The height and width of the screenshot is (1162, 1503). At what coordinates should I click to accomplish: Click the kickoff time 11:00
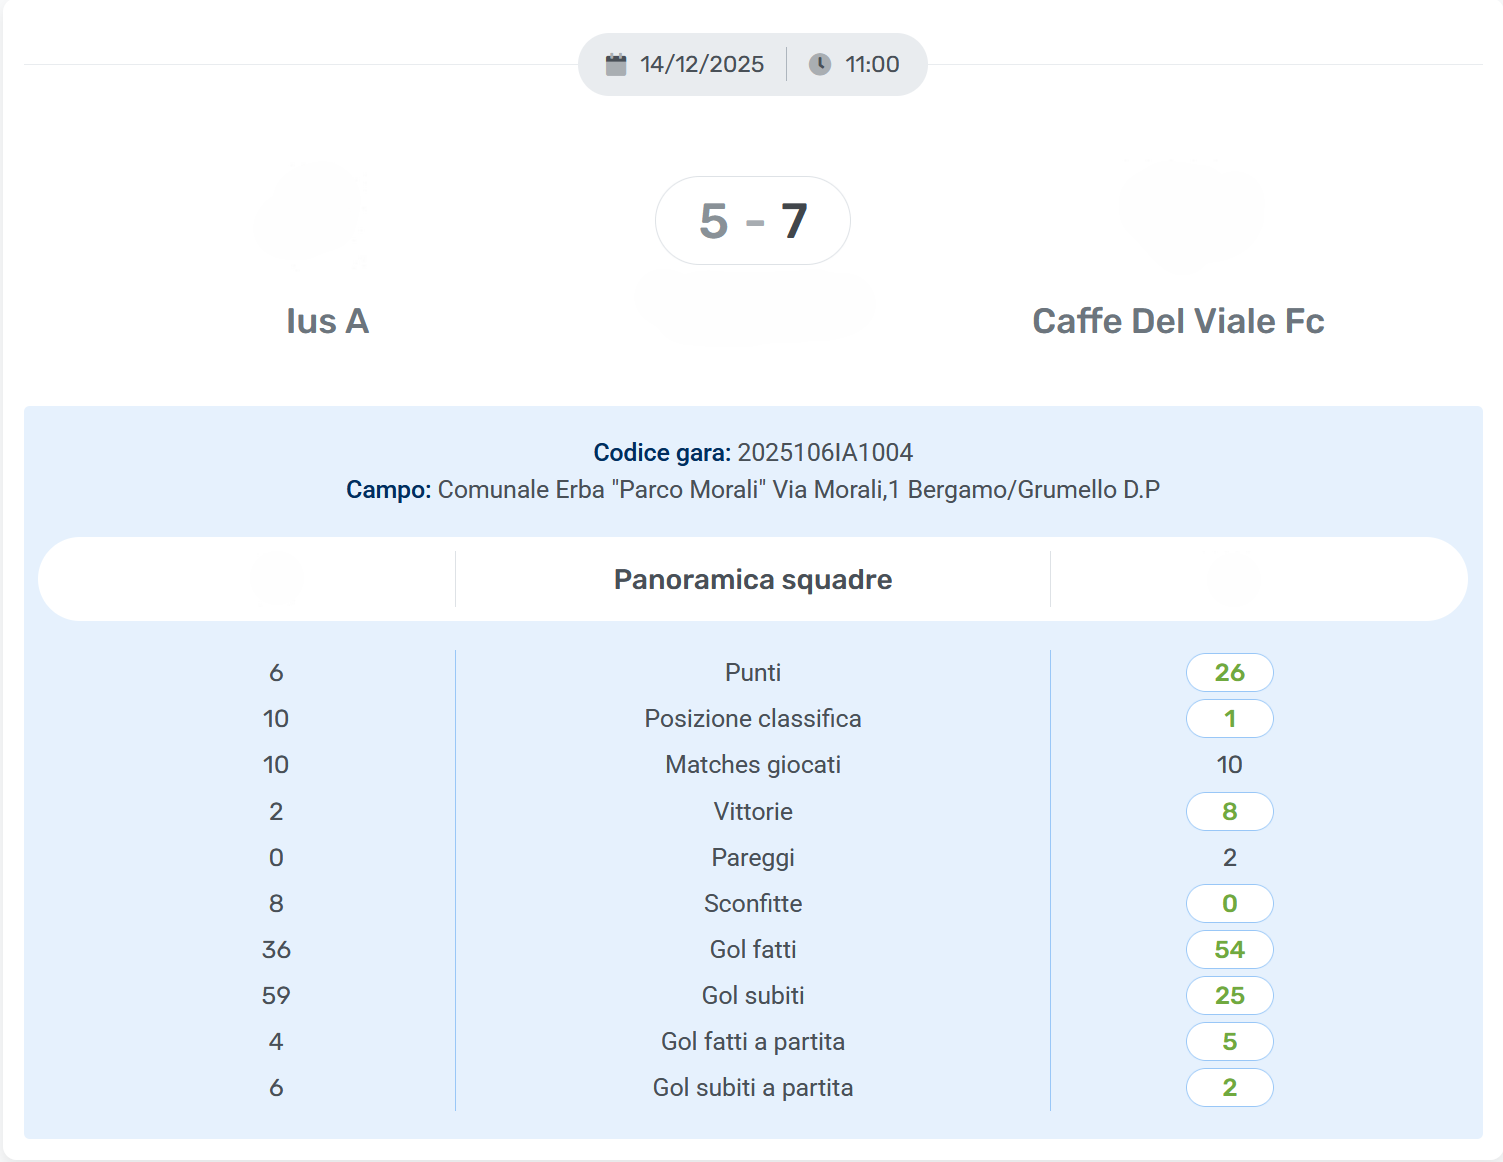(x=872, y=64)
